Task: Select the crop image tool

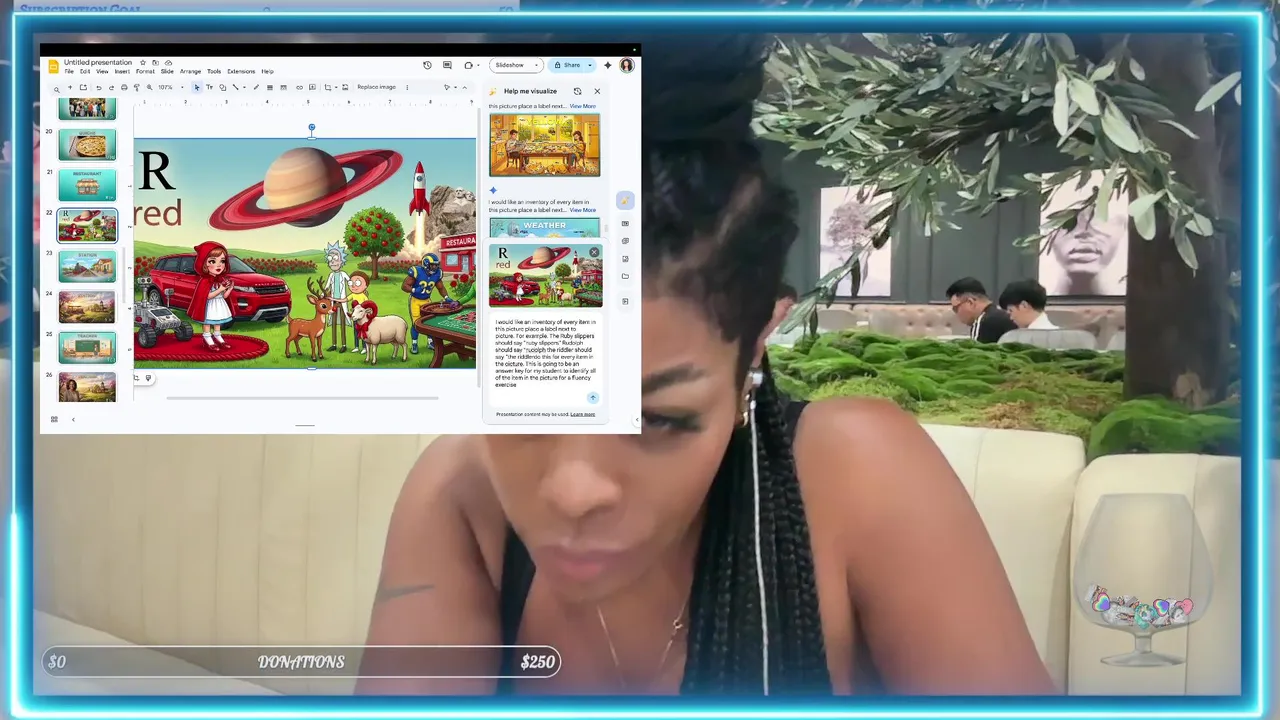Action: (x=327, y=87)
